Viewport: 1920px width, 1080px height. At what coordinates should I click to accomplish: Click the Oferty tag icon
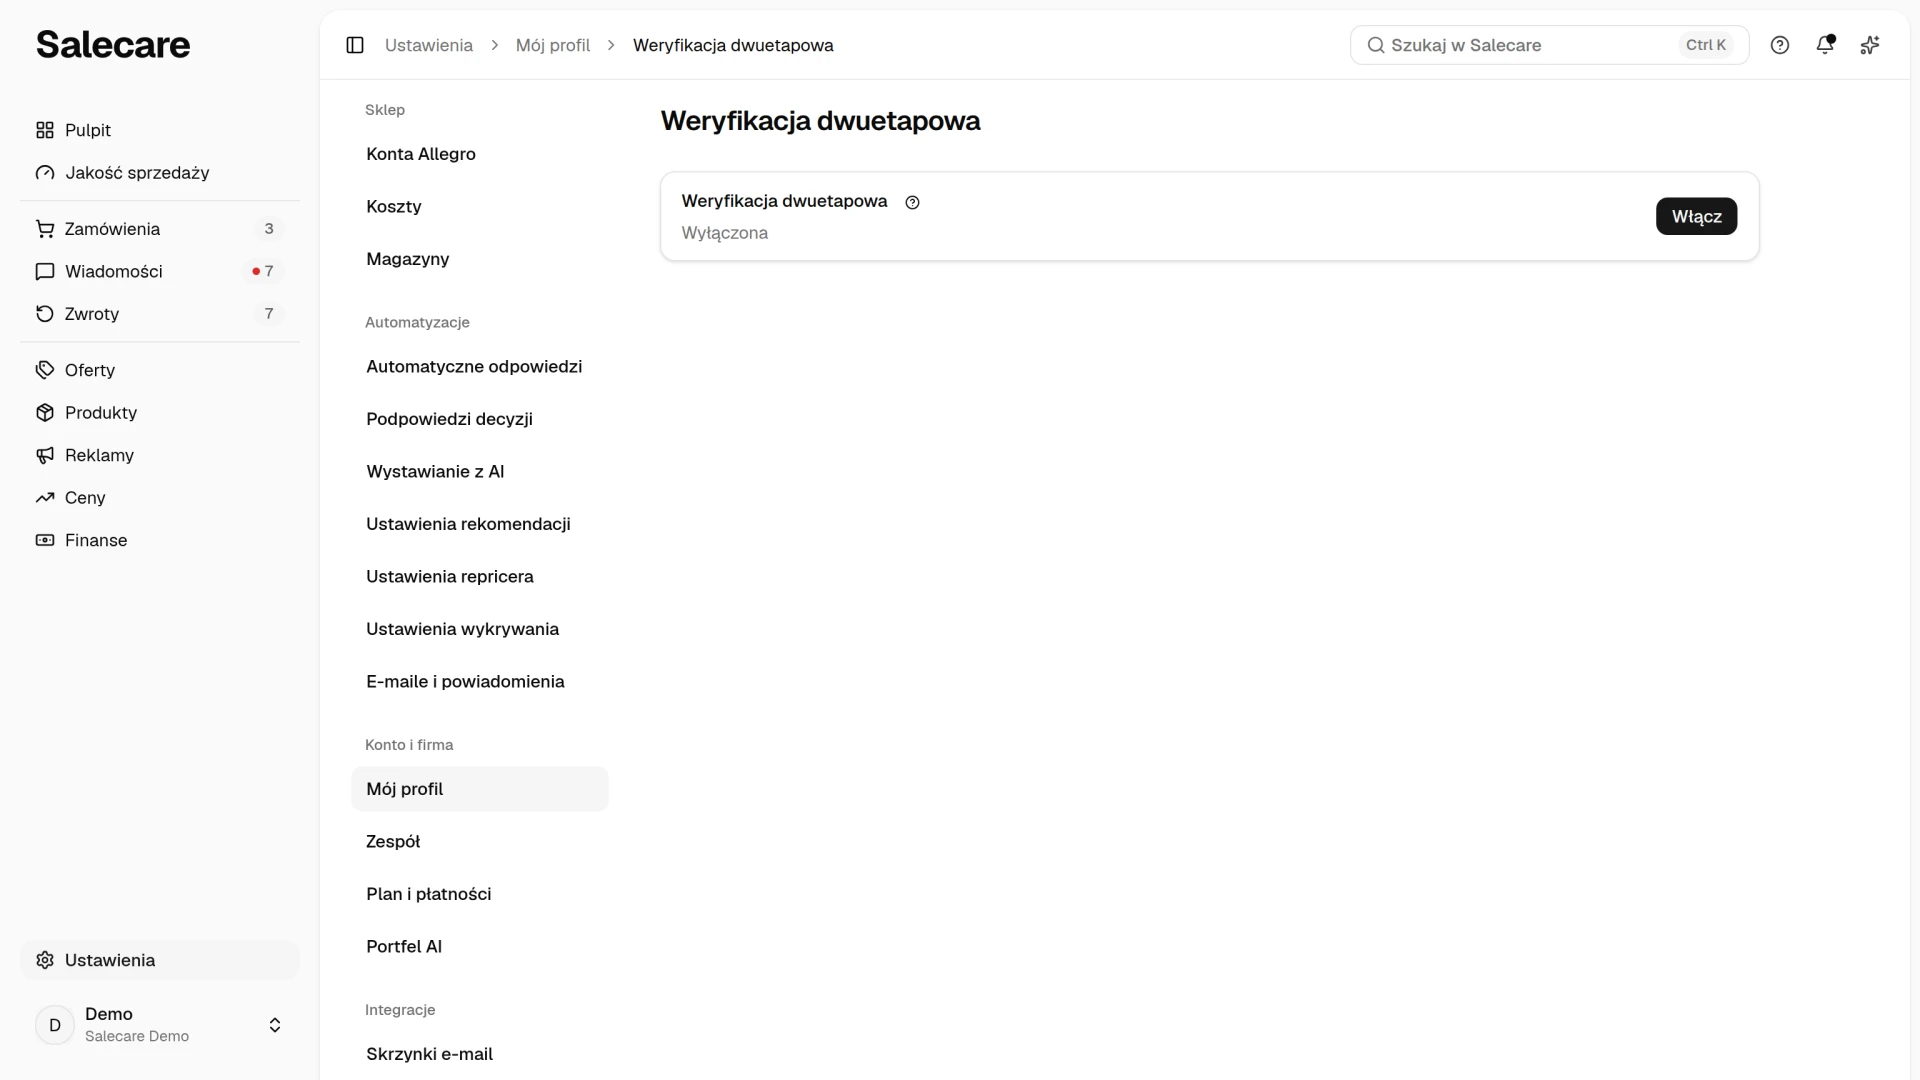(45, 370)
